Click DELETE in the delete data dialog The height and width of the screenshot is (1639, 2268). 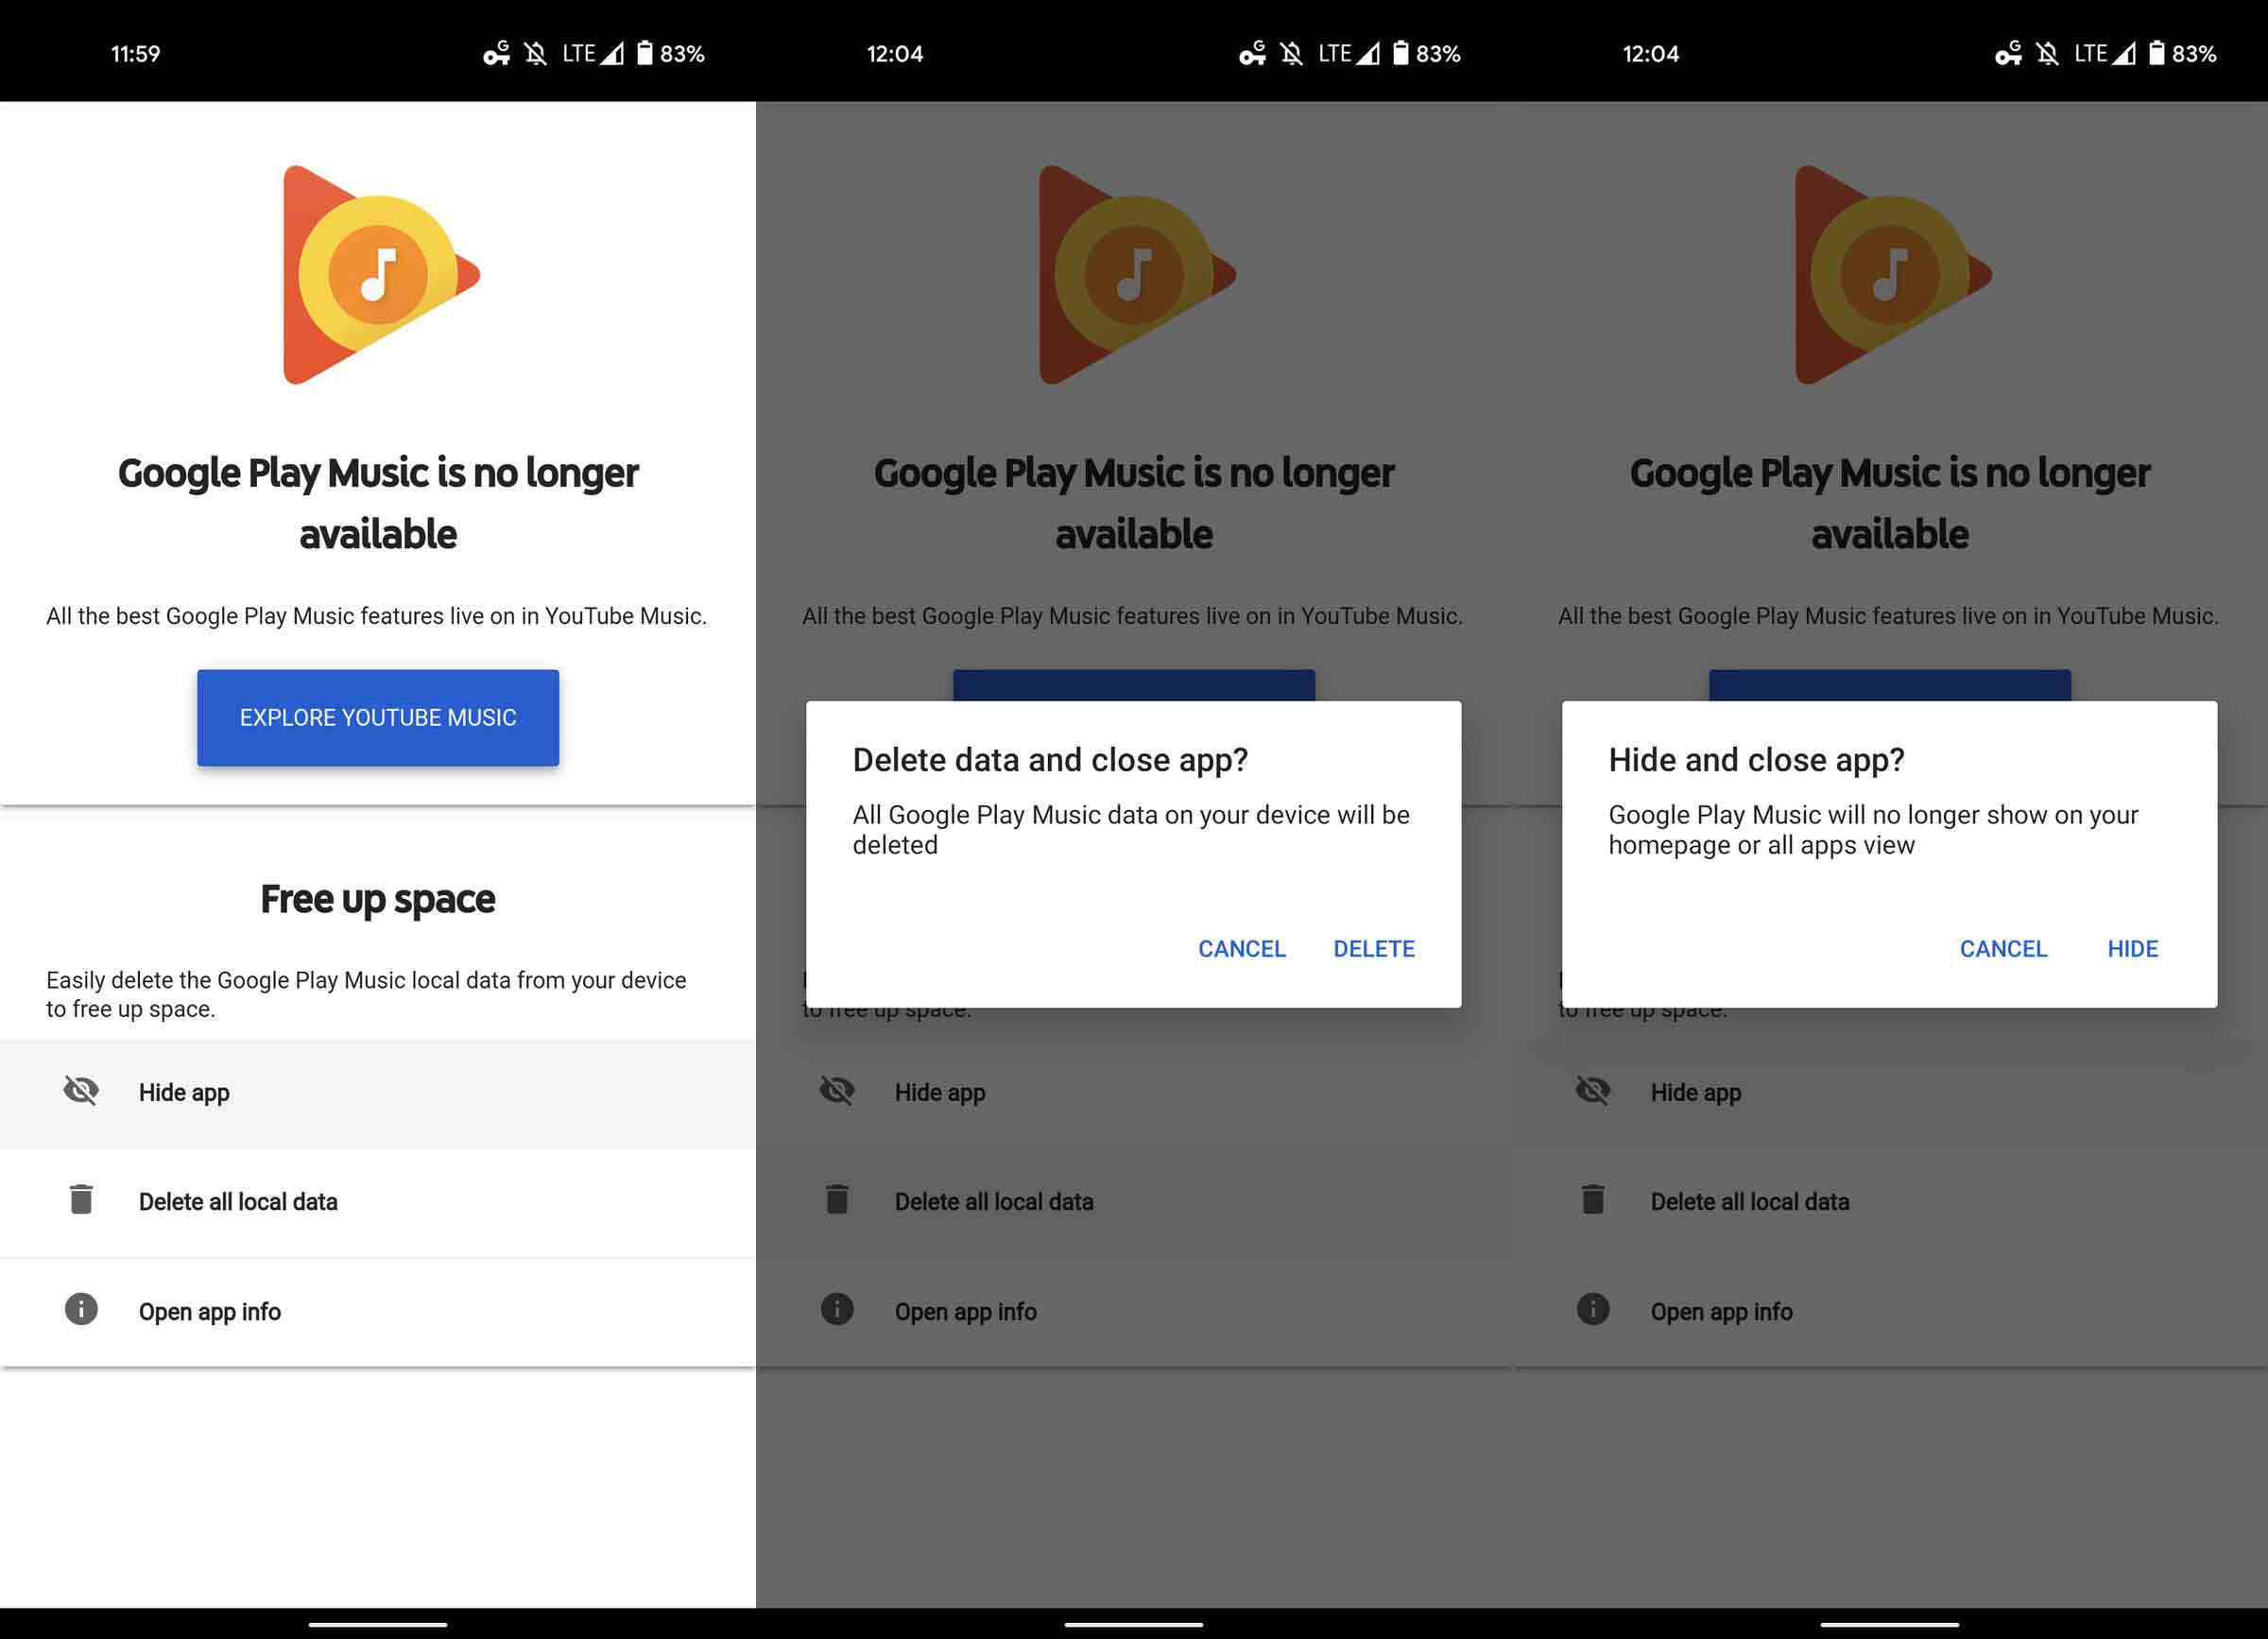click(x=1373, y=947)
